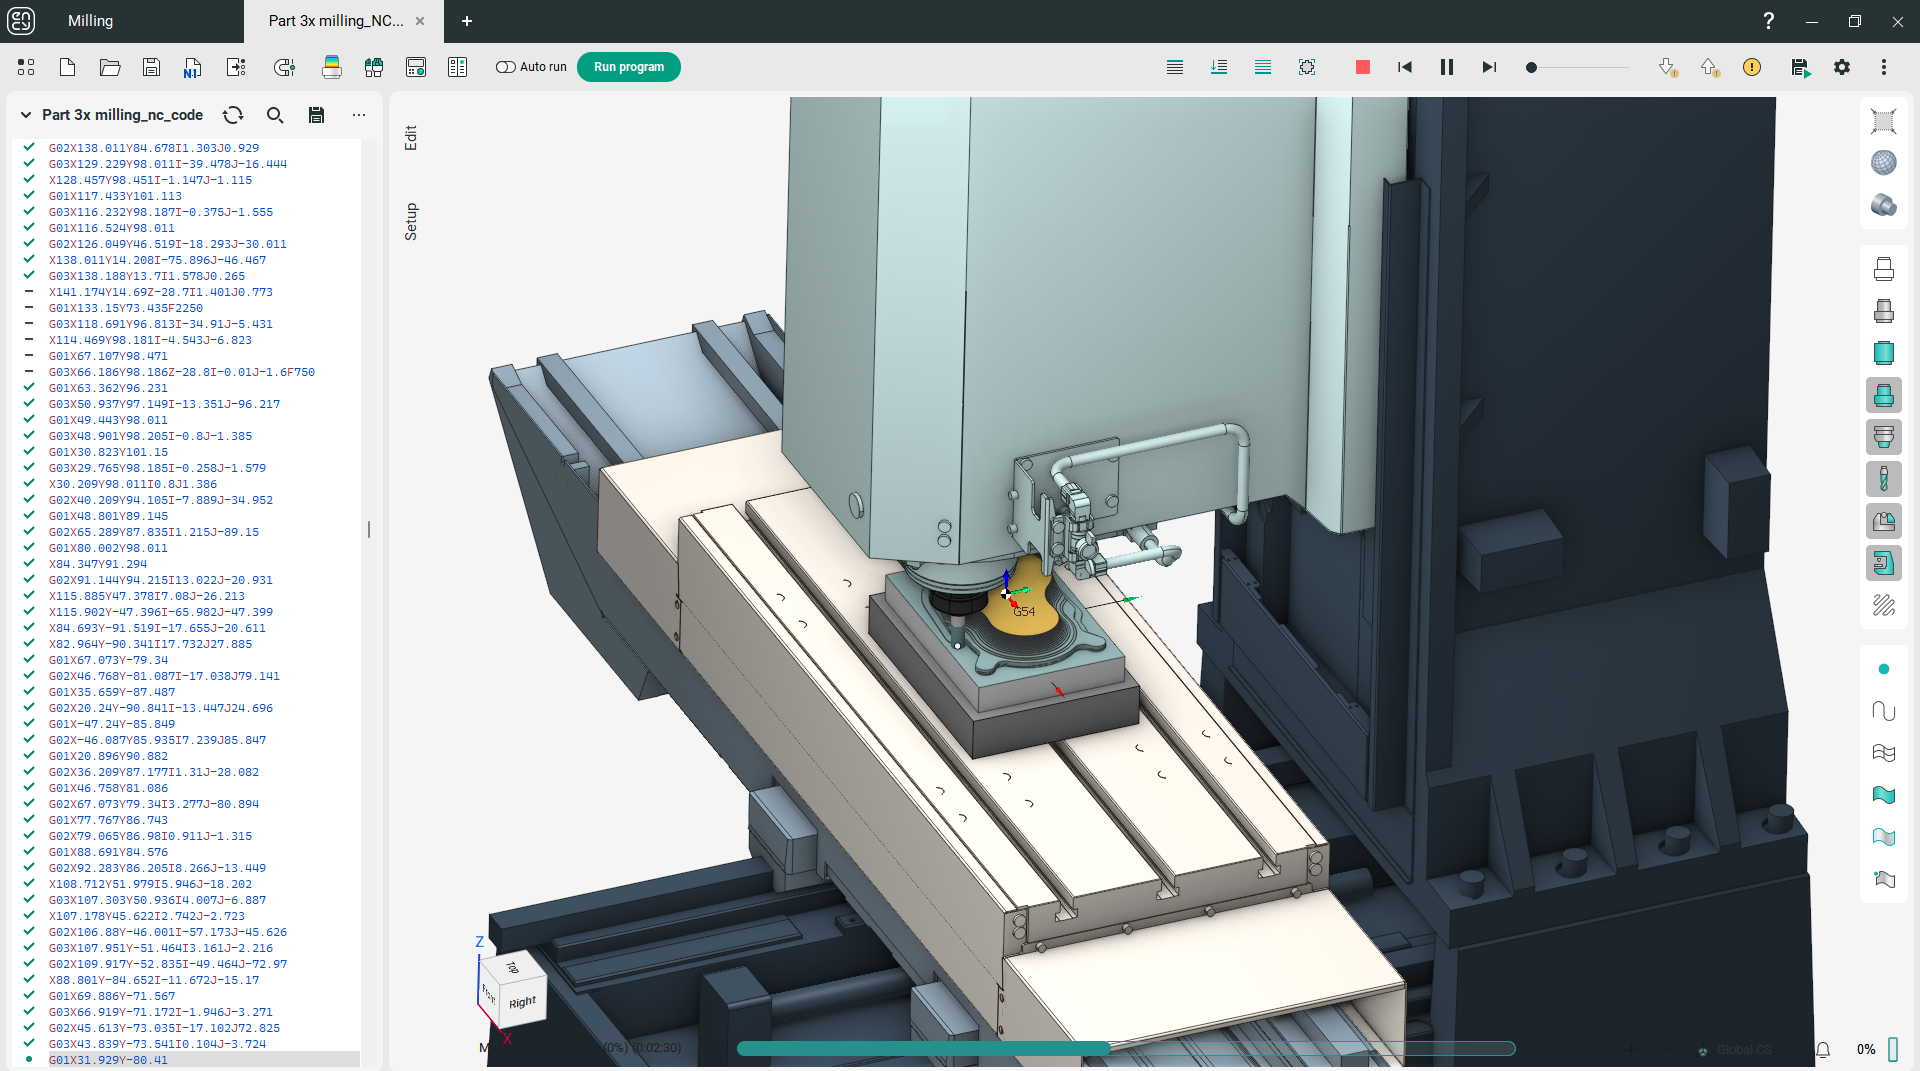
Task: Click the N1 NC program icon
Action: pos(192,69)
